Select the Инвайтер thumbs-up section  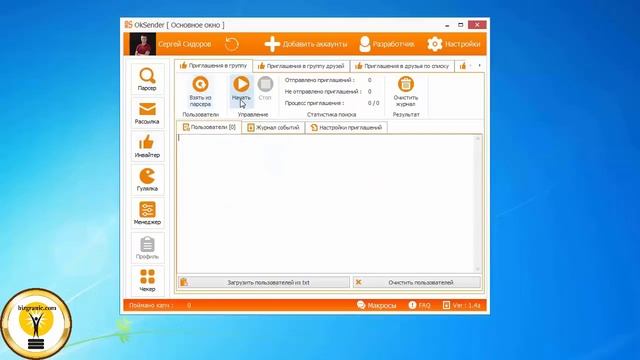click(147, 147)
